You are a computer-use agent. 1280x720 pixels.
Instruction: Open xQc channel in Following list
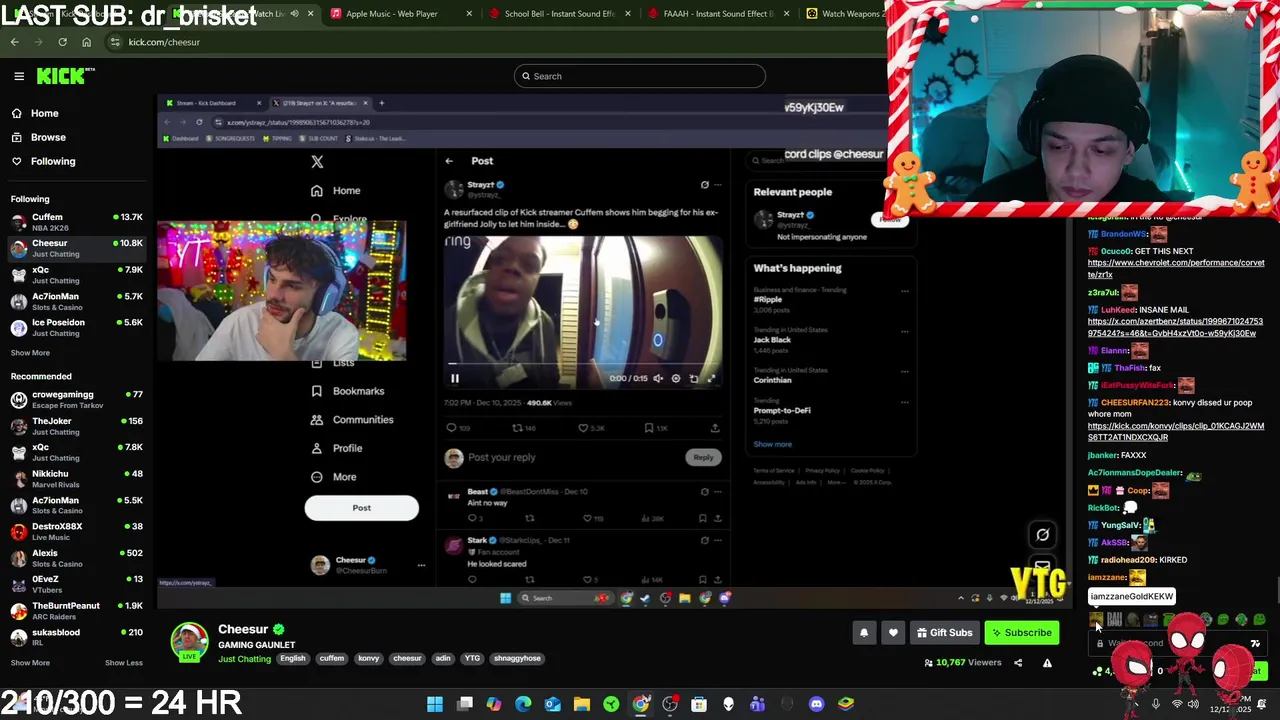pyautogui.click(x=76, y=275)
